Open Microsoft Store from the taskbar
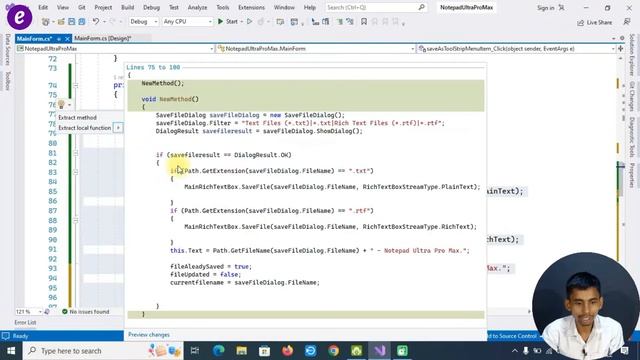 (x=264, y=351)
